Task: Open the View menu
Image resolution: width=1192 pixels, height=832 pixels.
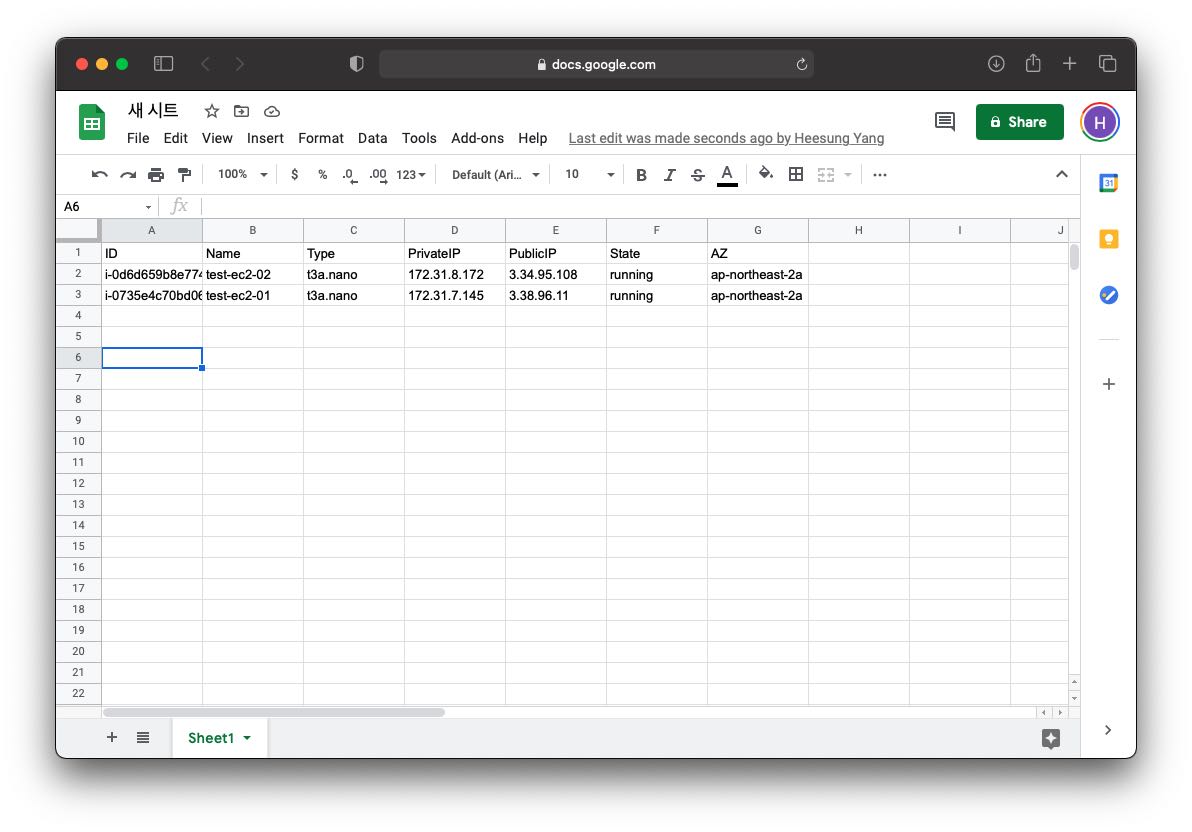Action: coord(217,138)
